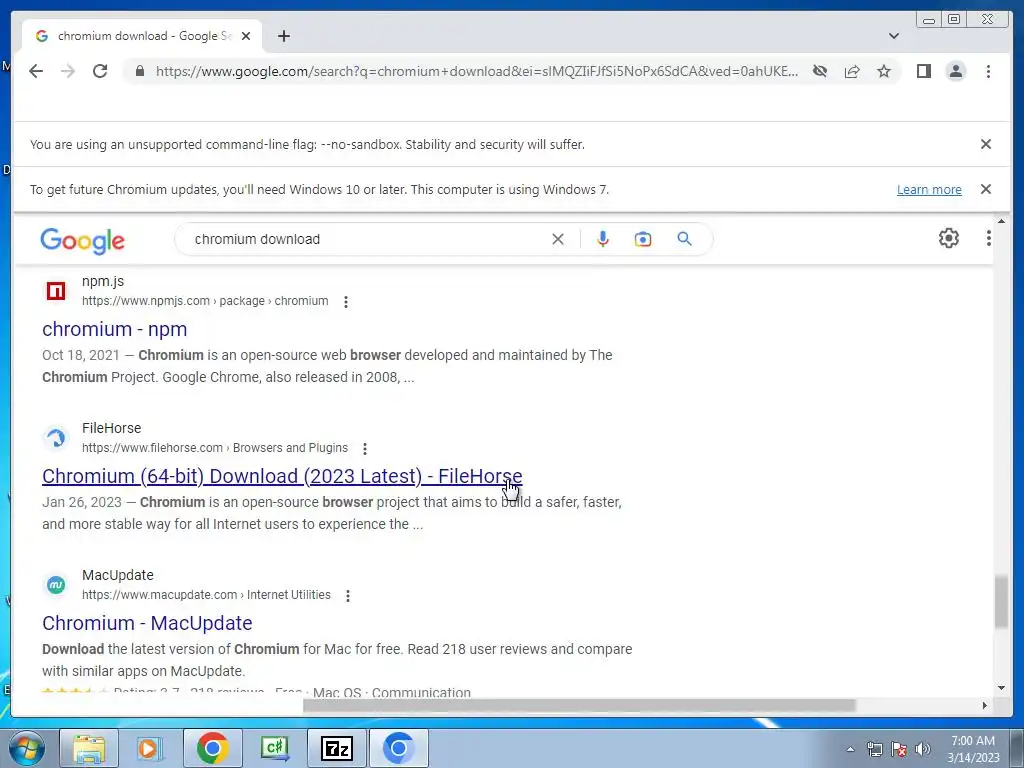Click the npmjs.com URL breadcrumb
1024x768 pixels.
[205, 301]
